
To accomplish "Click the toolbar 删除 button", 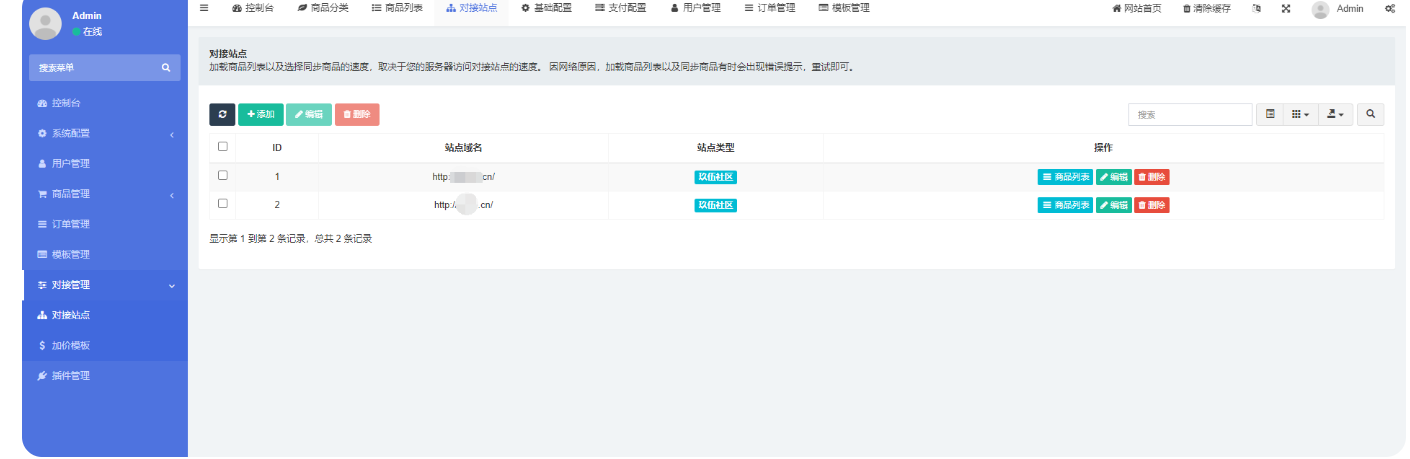I will pos(357,114).
